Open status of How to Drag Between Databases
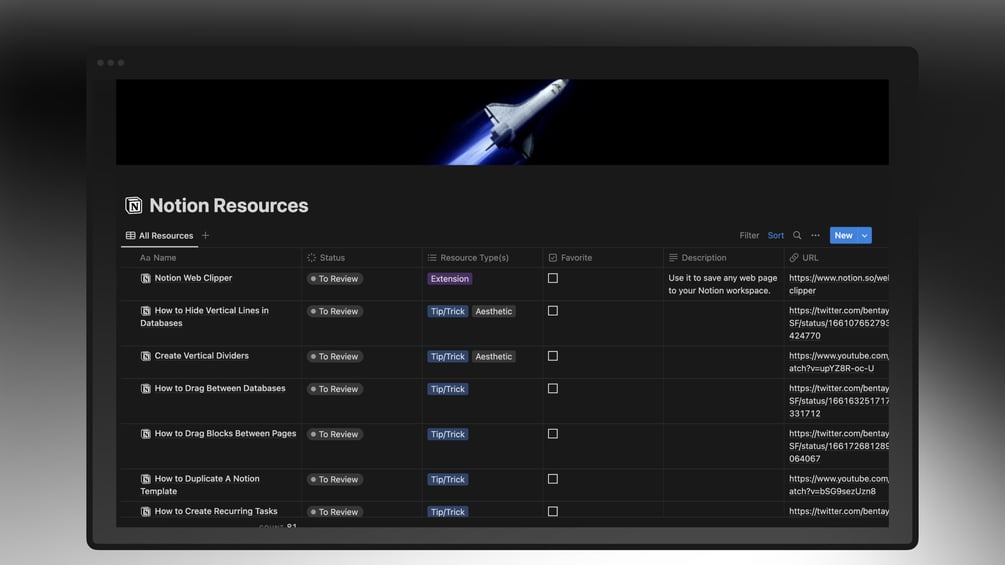Image resolution: width=1005 pixels, height=565 pixels. (x=335, y=389)
